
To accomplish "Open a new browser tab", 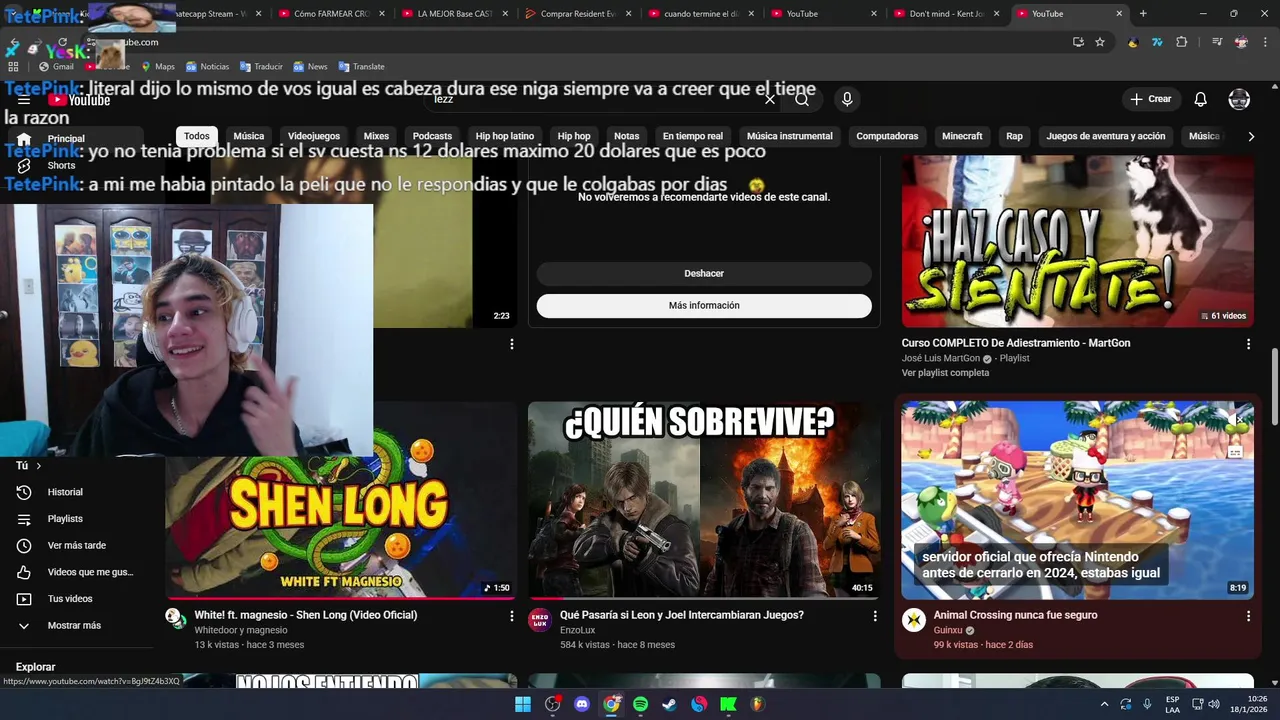I will 1143,14.
